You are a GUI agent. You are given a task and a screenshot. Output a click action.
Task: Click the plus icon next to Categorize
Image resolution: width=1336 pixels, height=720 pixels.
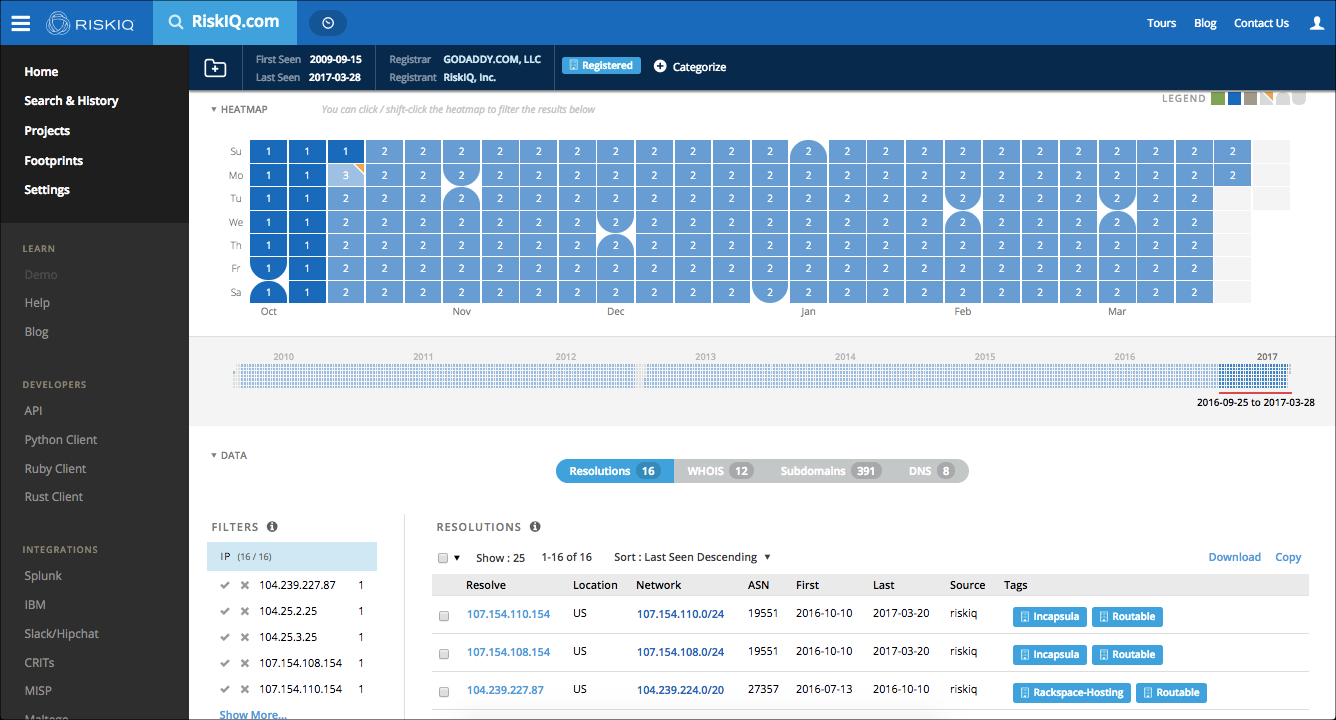point(660,67)
